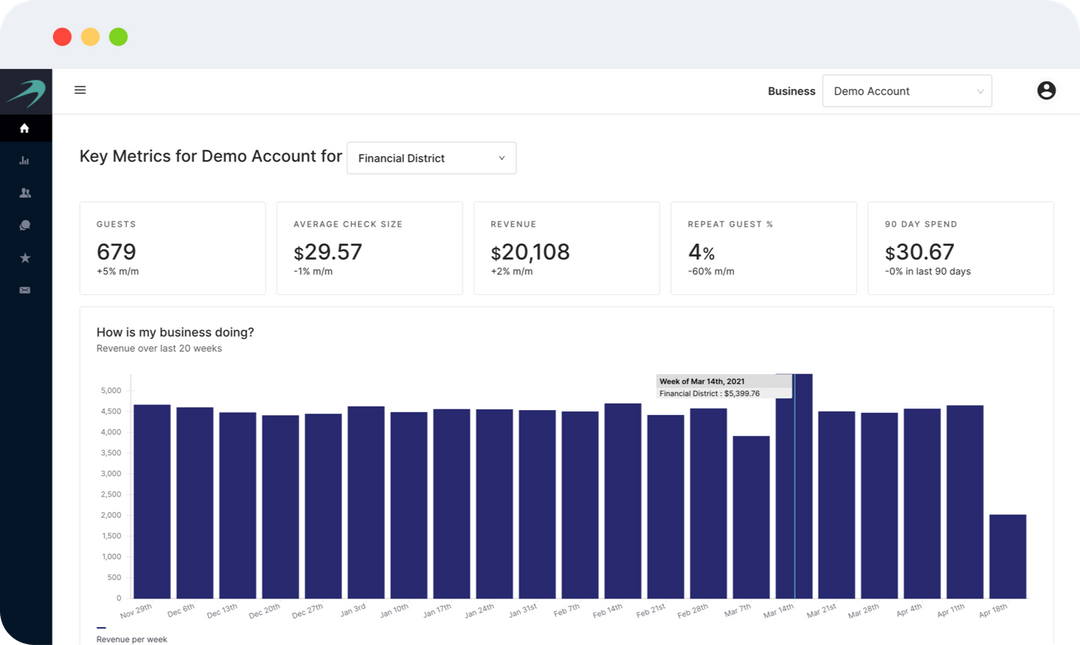Image resolution: width=1080 pixels, height=645 pixels.
Task: Click the Revenue per week legend swatch
Action: coord(100,627)
